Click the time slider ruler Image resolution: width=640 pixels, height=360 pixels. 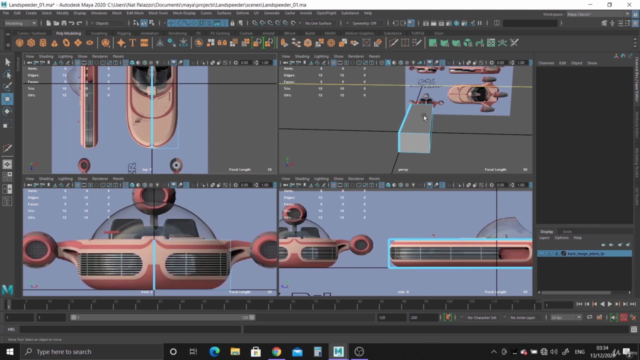(x=273, y=304)
